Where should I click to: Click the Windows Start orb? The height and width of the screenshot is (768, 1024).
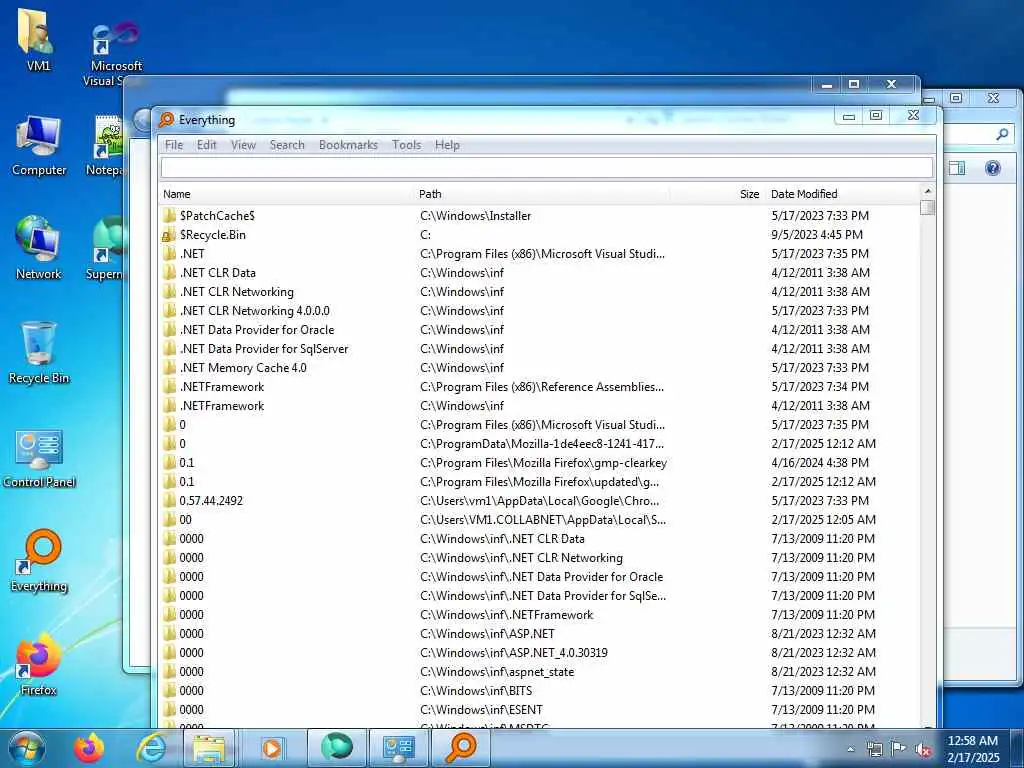[x=27, y=748]
